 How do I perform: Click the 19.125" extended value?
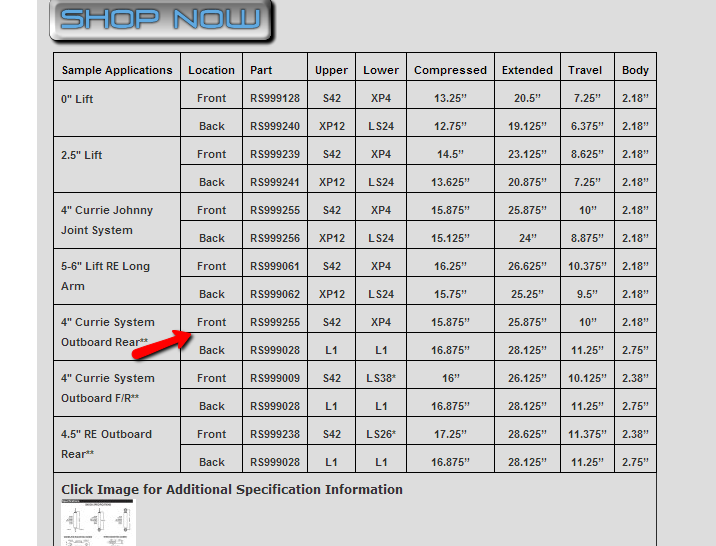tap(527, 126)
